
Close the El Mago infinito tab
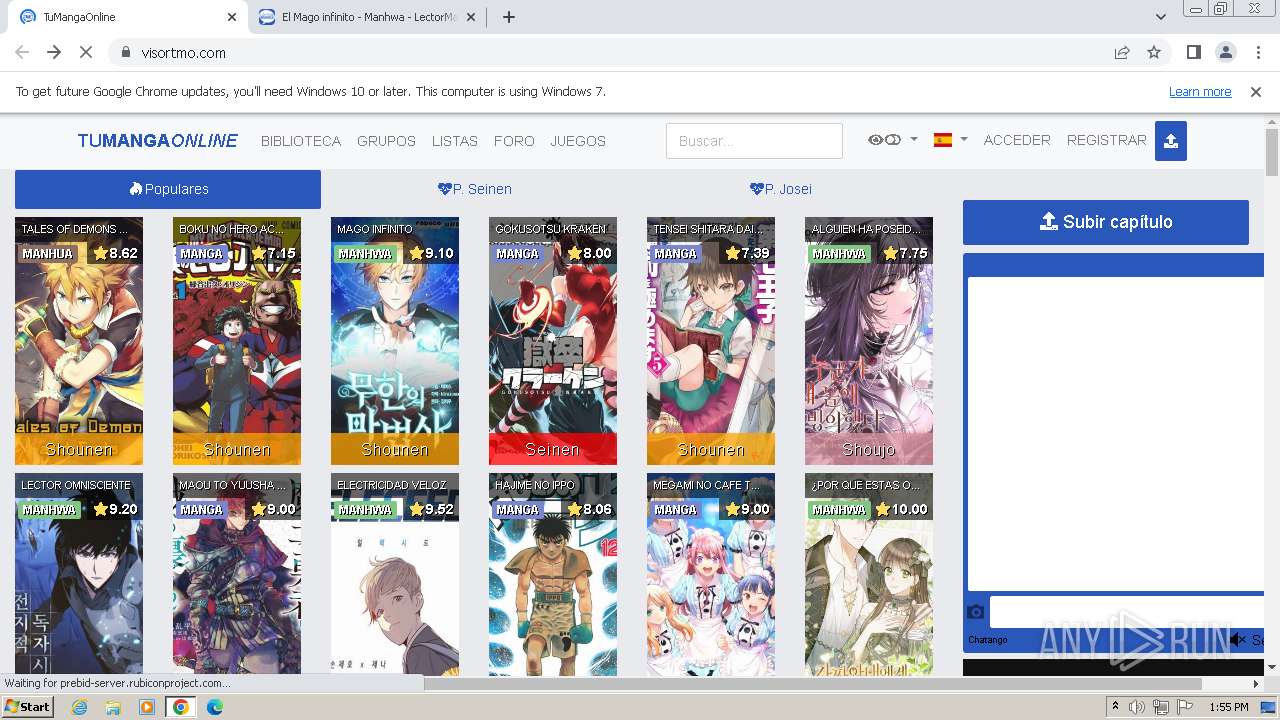point(470,17)
